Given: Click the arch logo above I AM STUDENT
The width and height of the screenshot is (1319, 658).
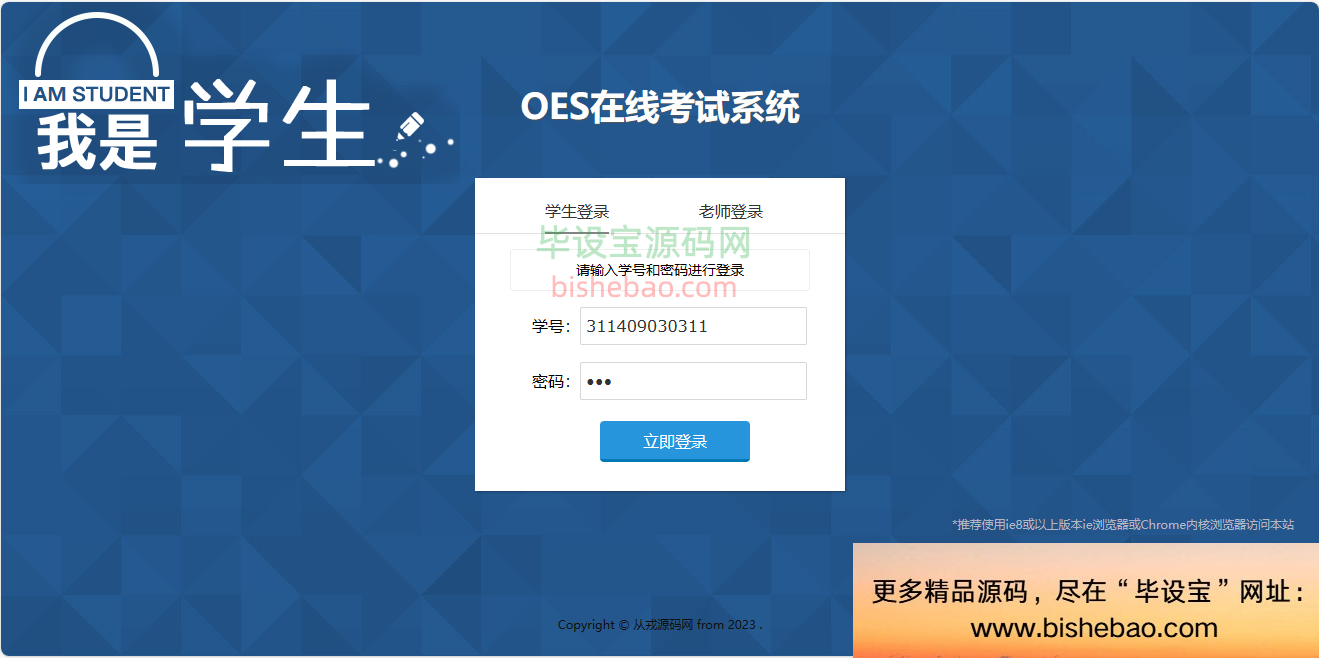Looking at the screenshot, I should pyautogui.click(x=96, y=45).
